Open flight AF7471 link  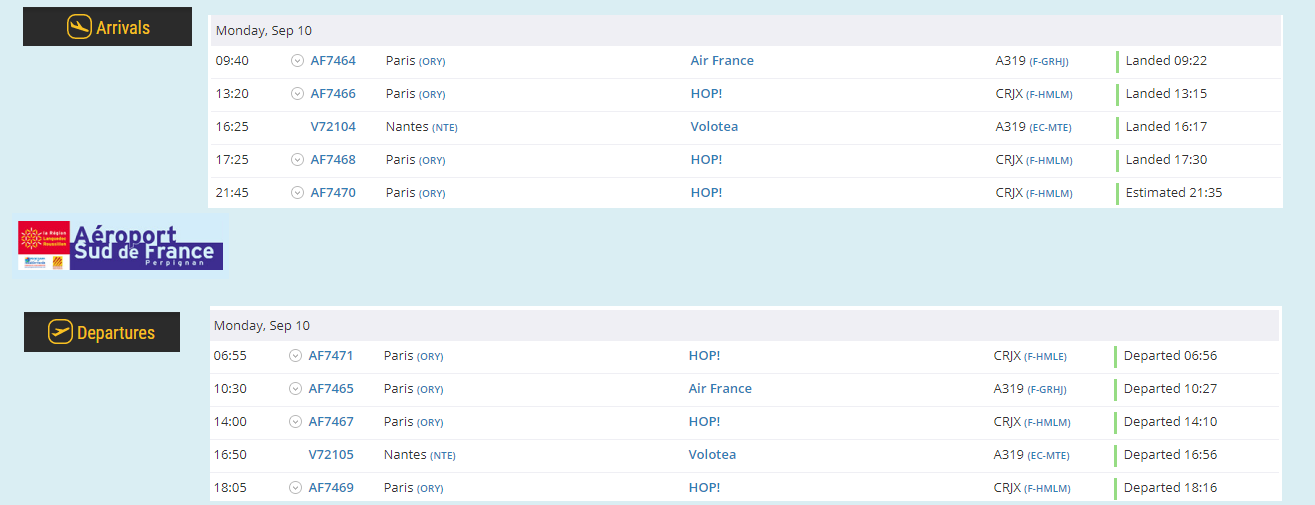coord(331,356)
